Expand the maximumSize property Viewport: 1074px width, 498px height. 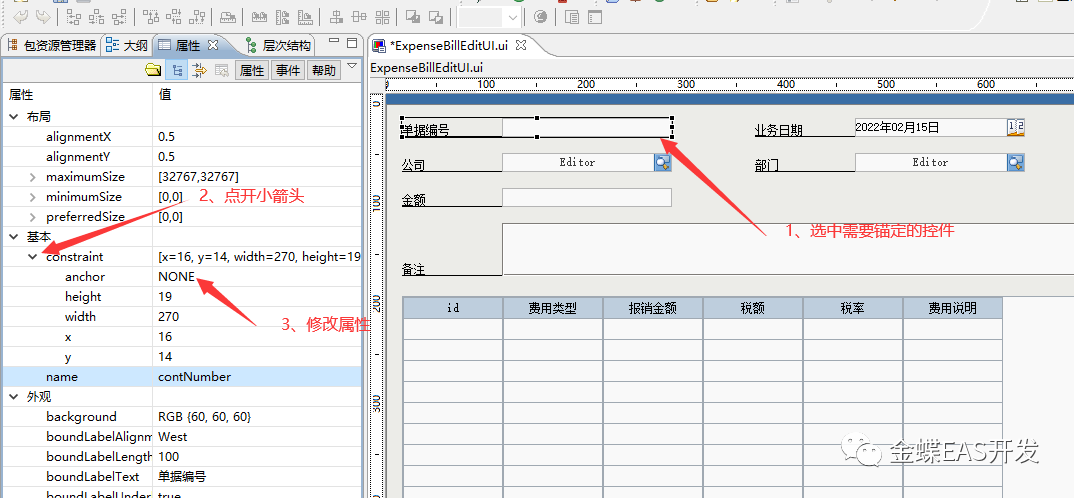pos(33,177)
